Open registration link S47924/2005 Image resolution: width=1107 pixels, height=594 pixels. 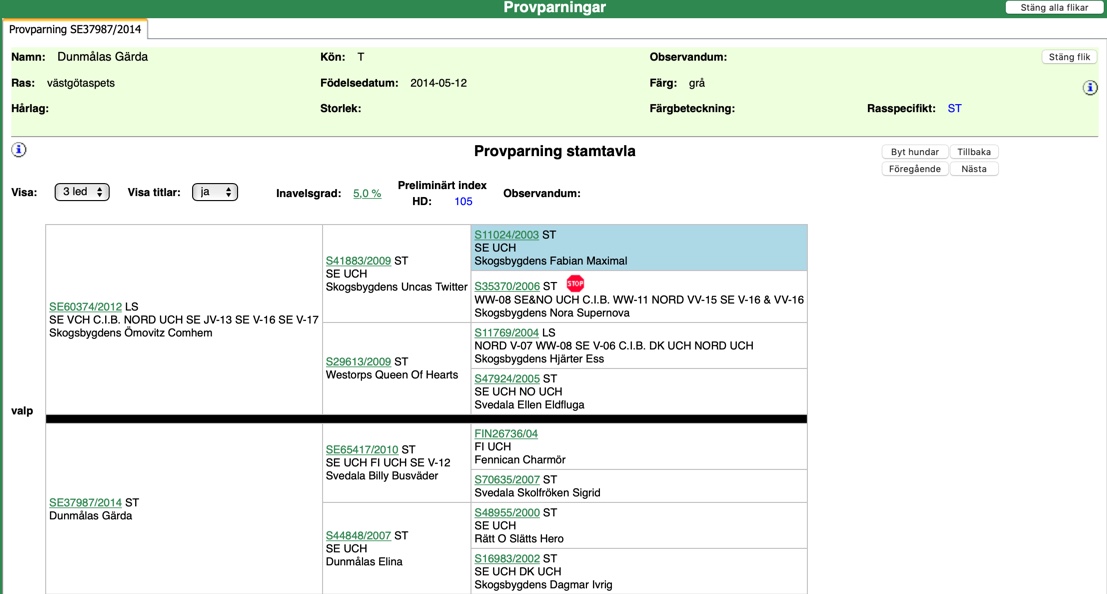click(507, 379)
